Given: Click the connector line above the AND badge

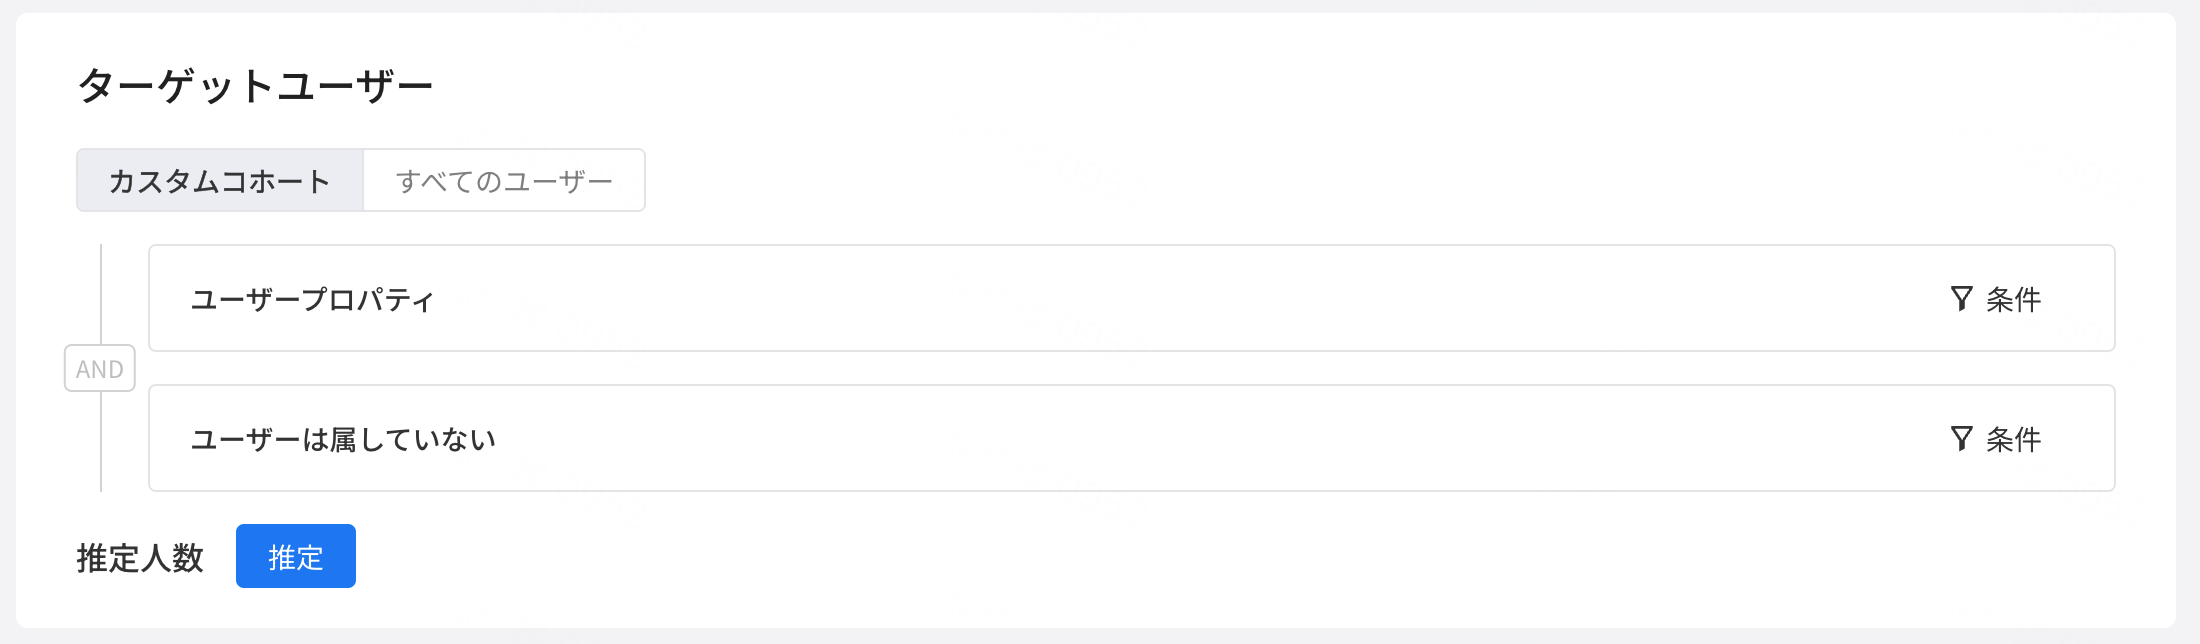Looking at the screenshot, I should (x=101, y=294).
